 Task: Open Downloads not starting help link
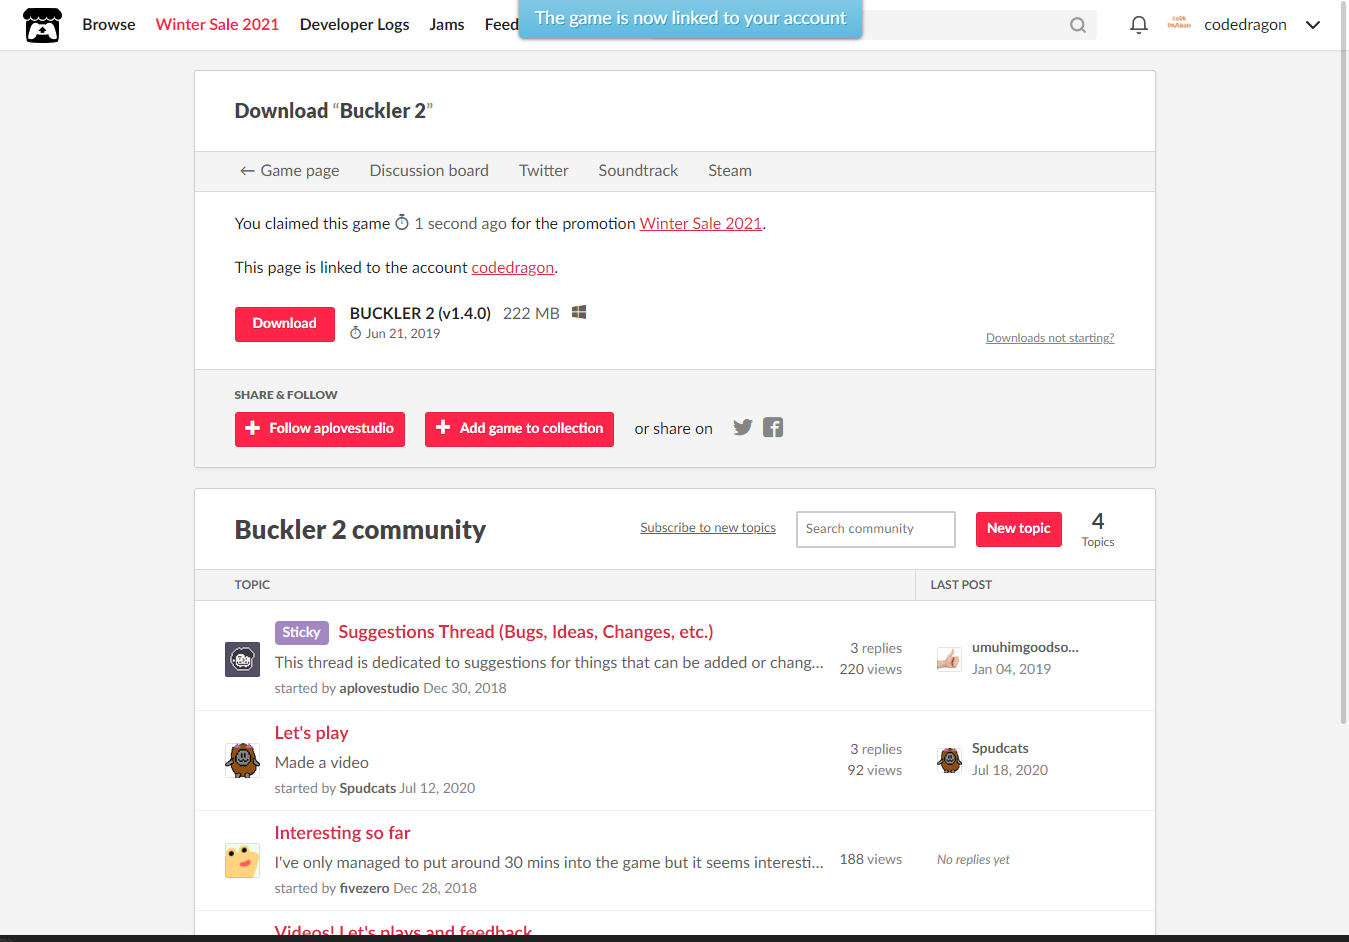pyautogui.click(x=1050, y=338)
